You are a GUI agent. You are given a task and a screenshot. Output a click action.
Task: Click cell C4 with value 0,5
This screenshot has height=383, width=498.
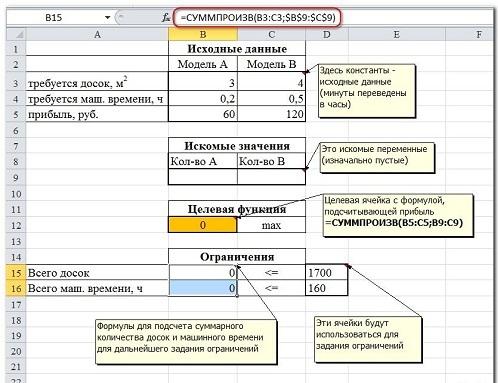click(x=271, y=99)
